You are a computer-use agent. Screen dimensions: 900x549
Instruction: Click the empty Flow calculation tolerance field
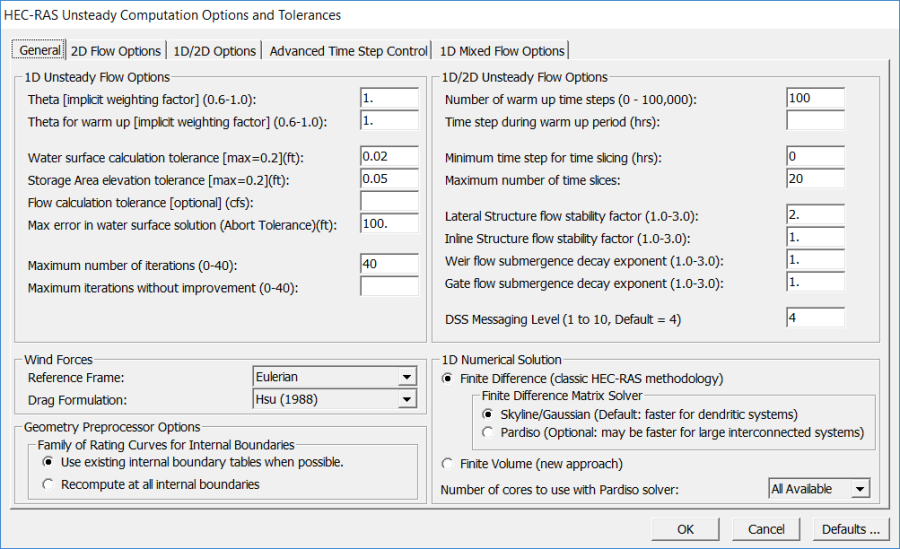pos(389,201)
